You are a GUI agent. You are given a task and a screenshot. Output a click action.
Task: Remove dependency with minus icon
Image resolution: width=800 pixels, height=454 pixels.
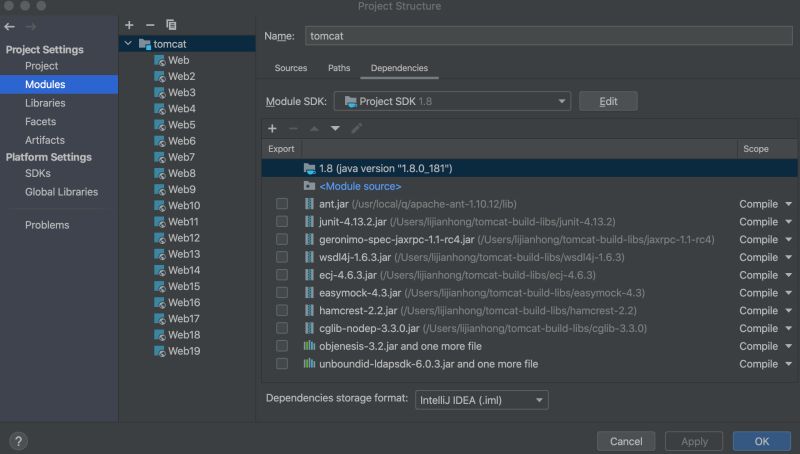pyautogui.click(x=293, y=129)
